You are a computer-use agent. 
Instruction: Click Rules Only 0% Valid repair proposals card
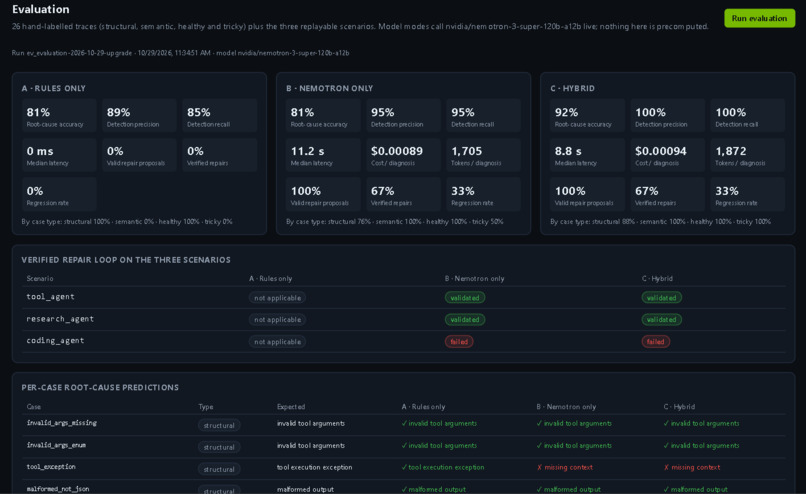click(139, 155)
